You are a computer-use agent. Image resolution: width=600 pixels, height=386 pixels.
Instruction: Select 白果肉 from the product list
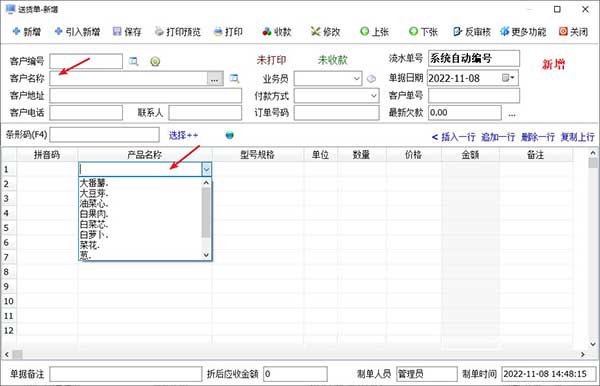click(140, 214)
